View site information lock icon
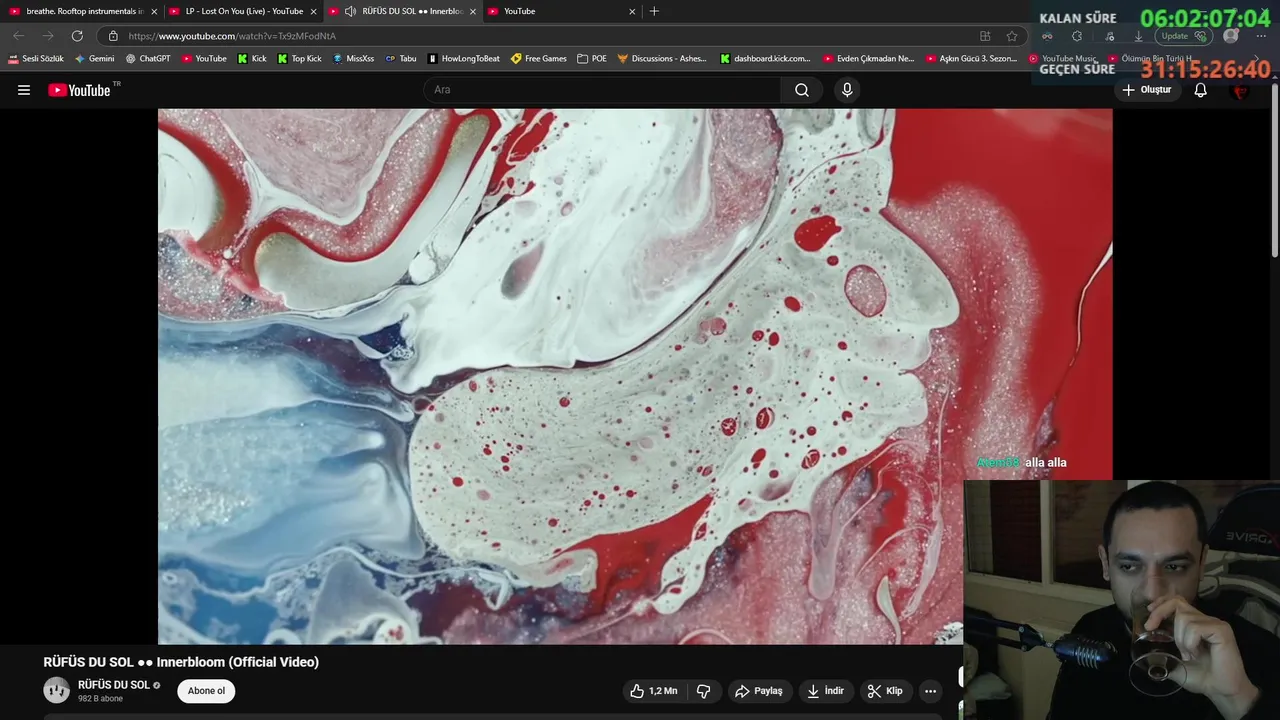The image size is (1280, 720). 113,36
